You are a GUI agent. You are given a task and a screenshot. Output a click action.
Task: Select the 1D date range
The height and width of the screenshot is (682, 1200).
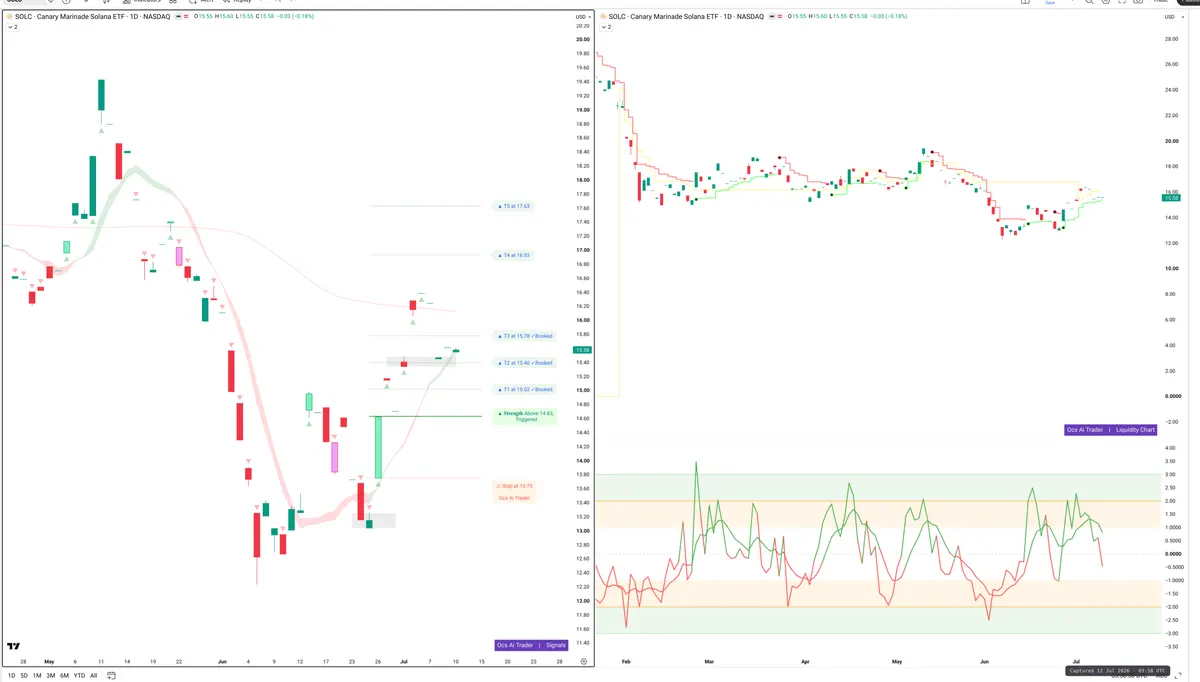tap(11, 676)
